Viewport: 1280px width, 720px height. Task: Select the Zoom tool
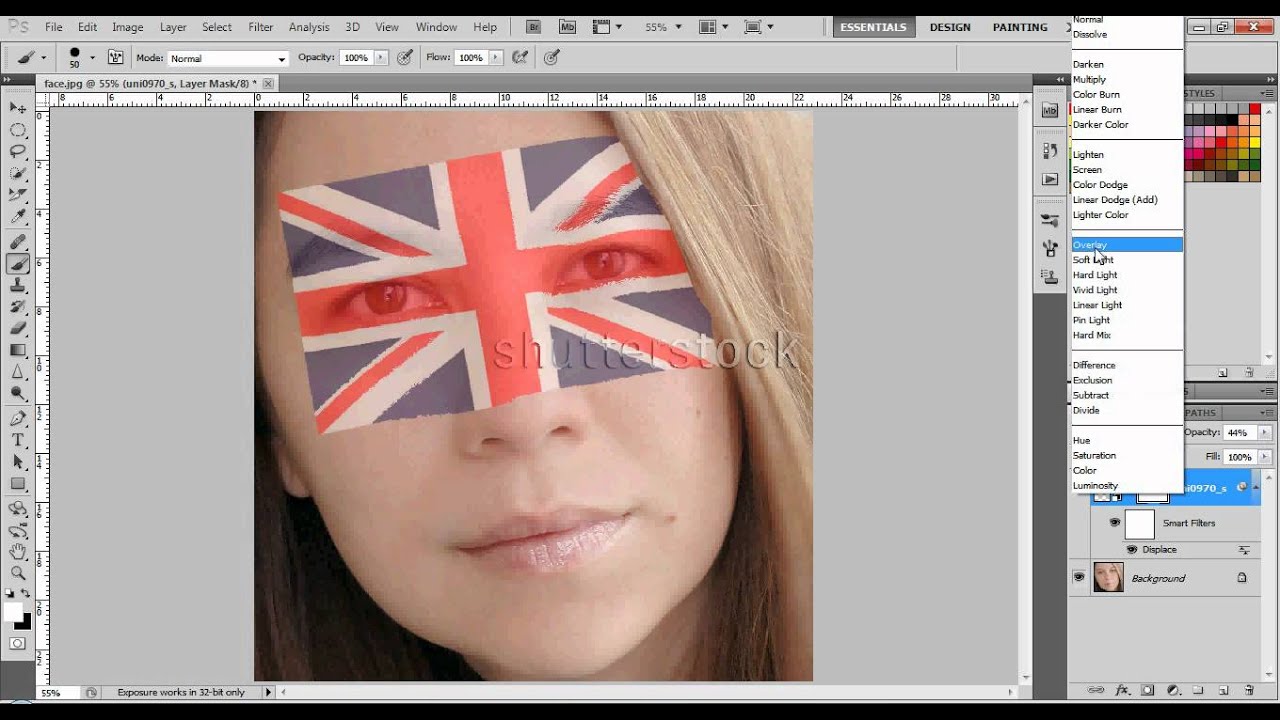[18, 573]
